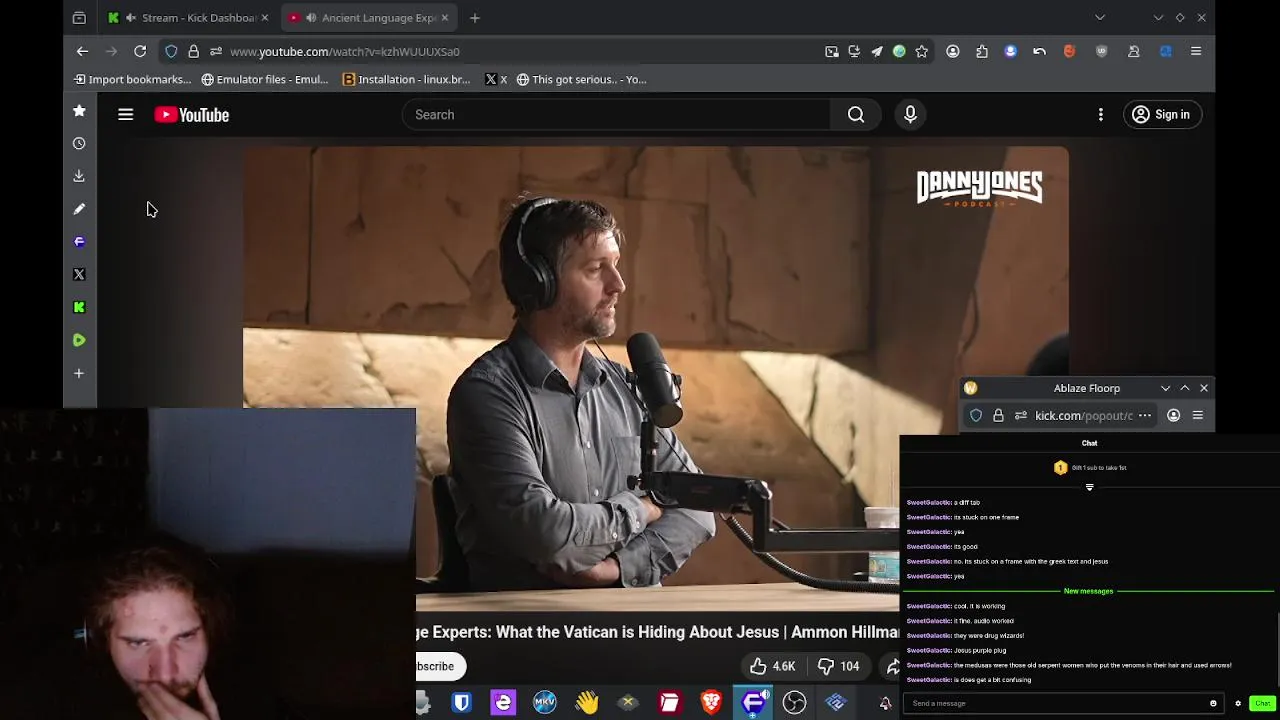Go back to previous page
This screenshot has height=720, width=1280.
[x=82, y=51]
